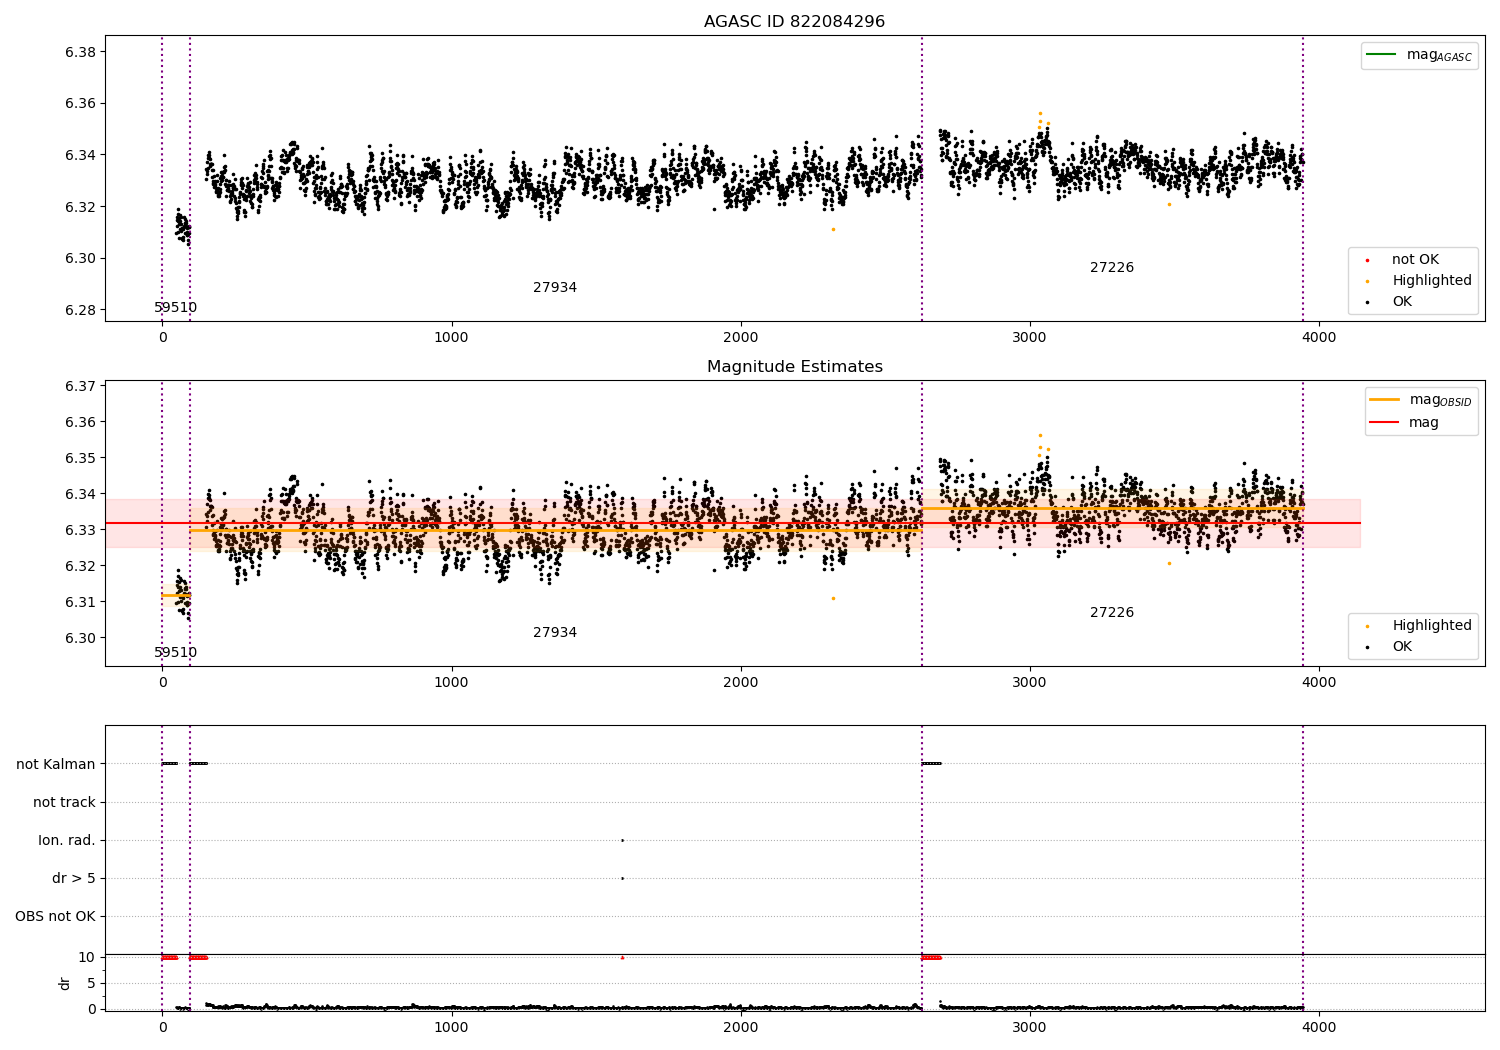Click the 6.38 y-tick label in top plot
The image size is (1500, 1050).
pos(80,52)
